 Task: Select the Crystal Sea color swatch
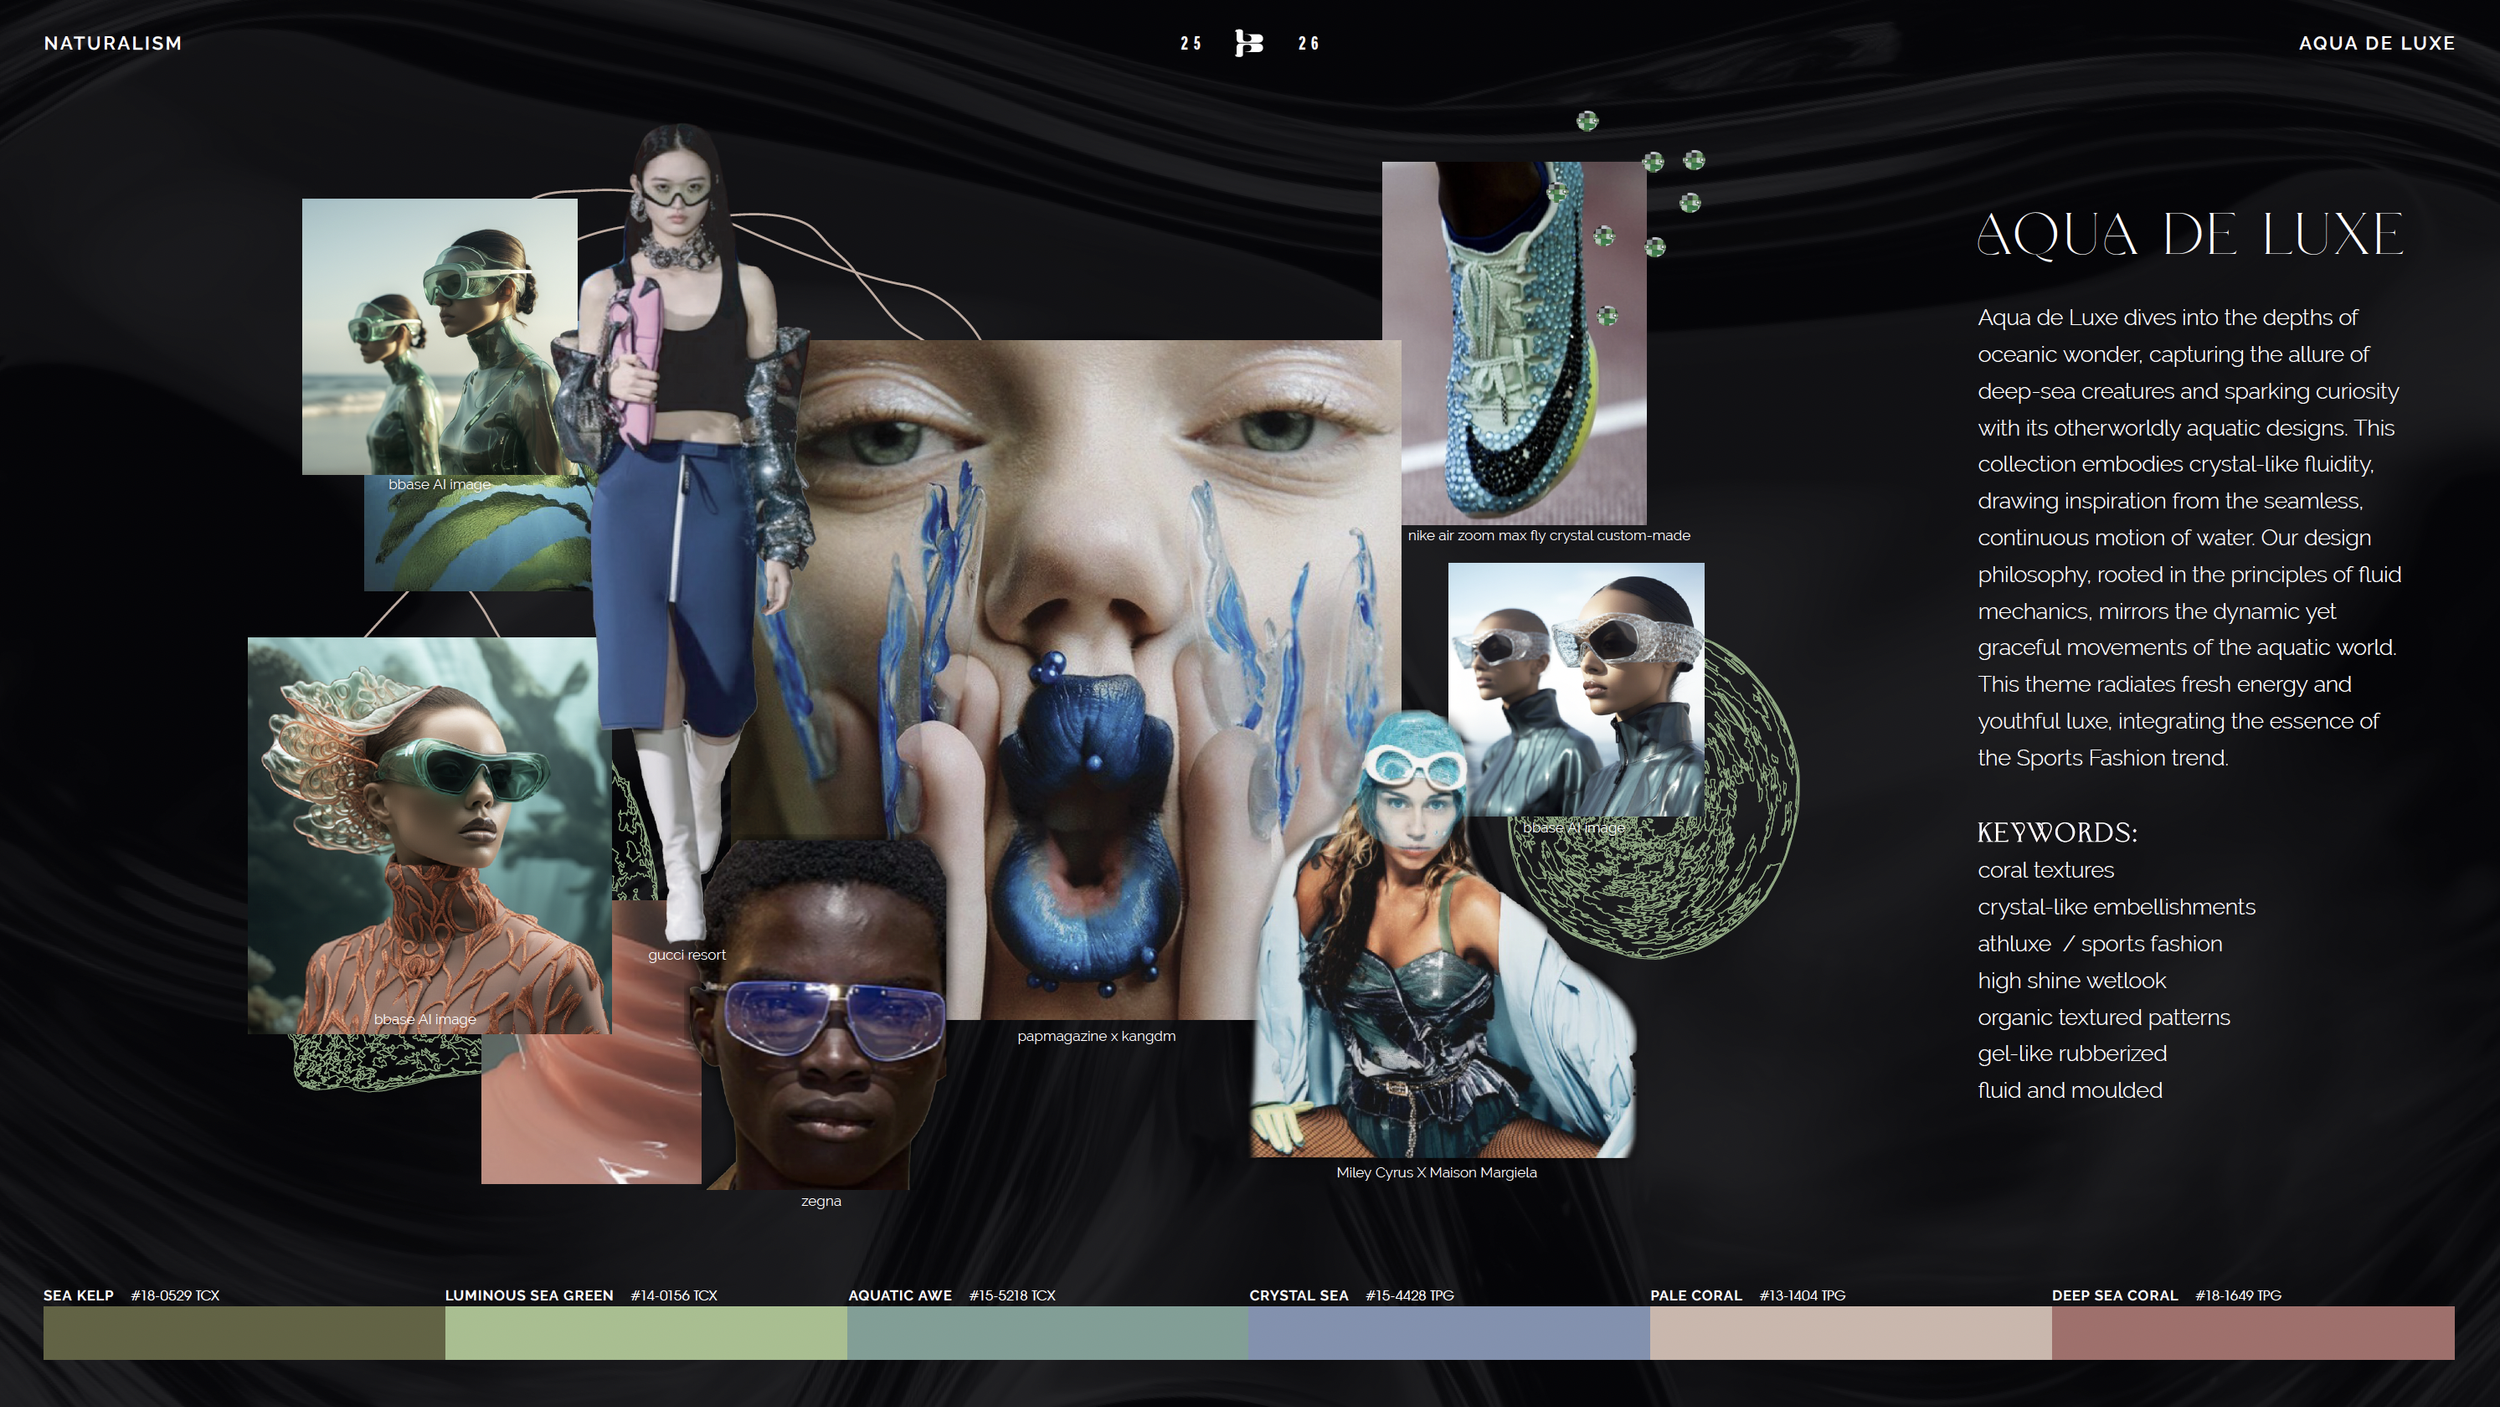click(1449, 1332)
